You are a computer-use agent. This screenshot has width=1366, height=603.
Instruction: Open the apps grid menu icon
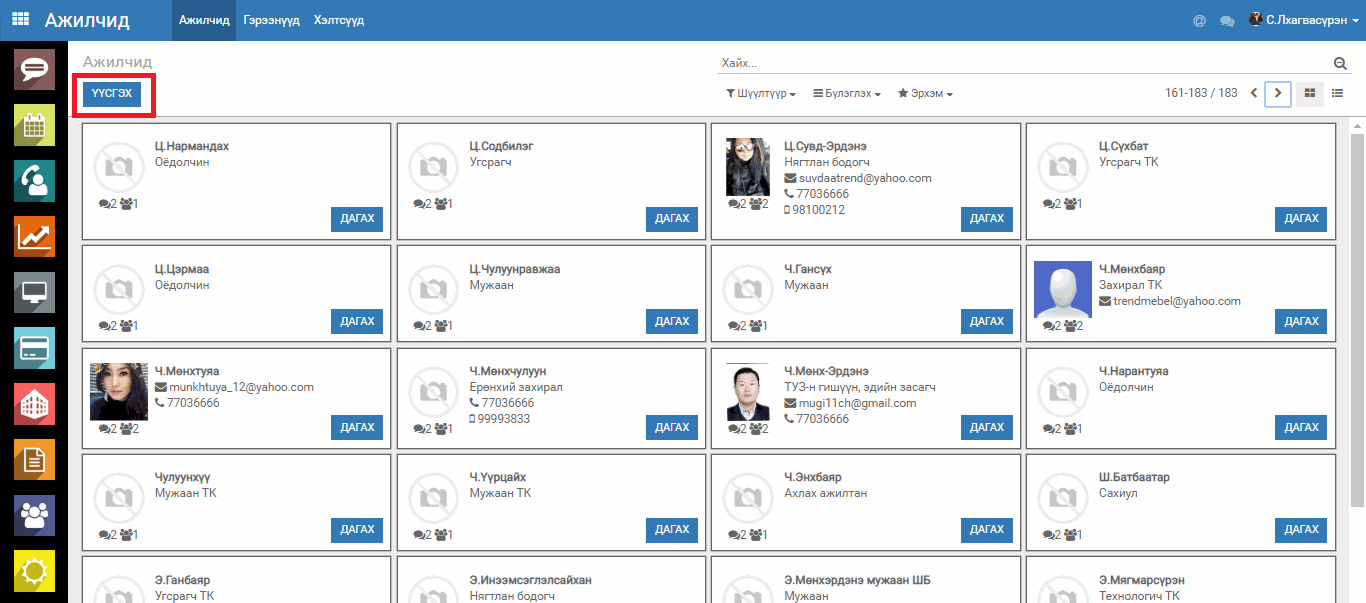[x=20, y=19]
